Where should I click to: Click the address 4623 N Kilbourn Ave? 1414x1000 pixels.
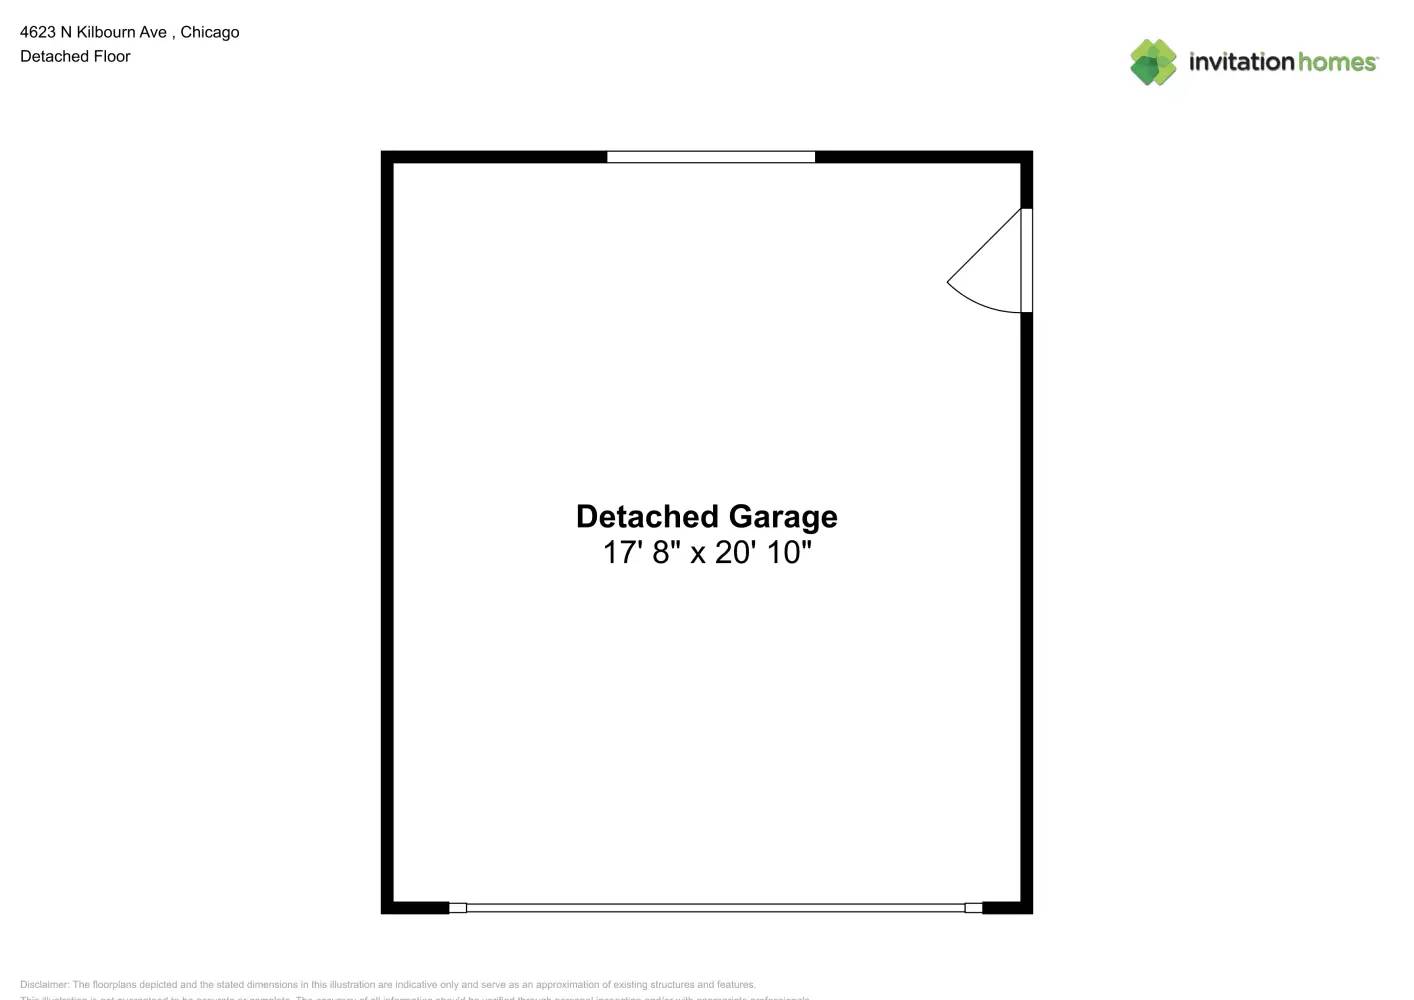point(129,31)
